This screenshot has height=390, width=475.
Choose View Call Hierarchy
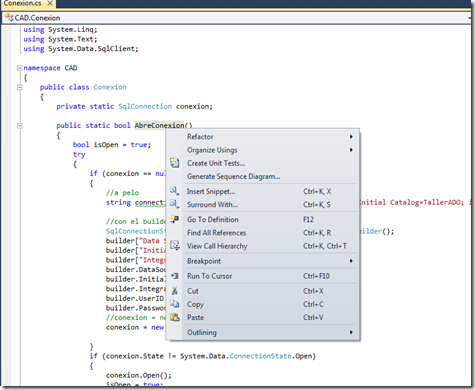(263, 246)
